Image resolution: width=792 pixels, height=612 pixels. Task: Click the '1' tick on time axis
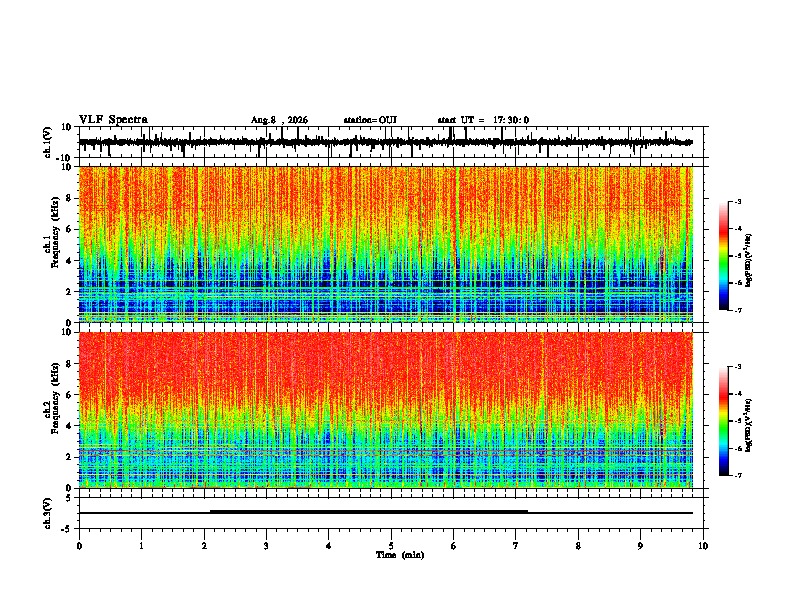pos(141,546)
